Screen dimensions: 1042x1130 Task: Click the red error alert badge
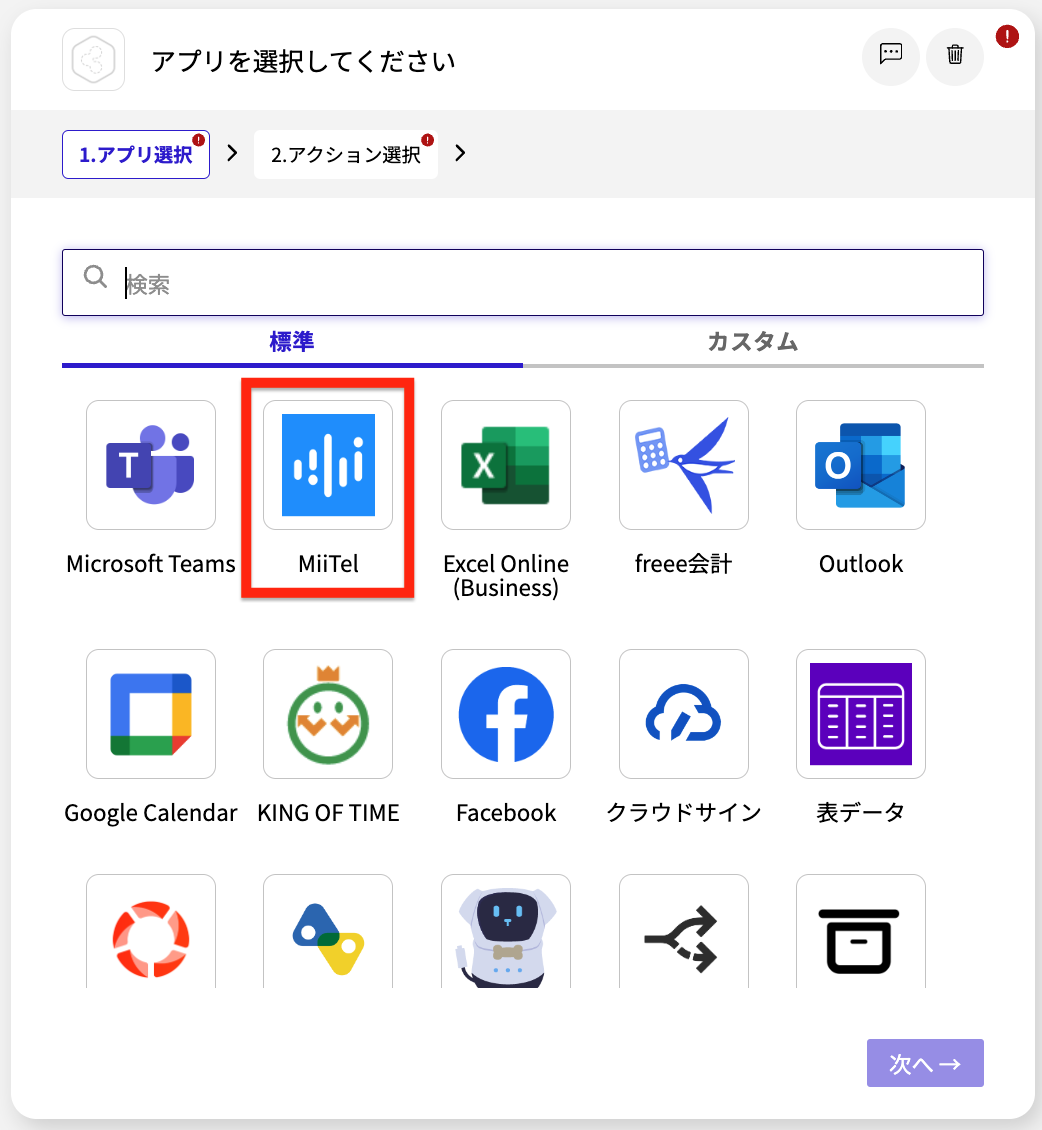1007,36
